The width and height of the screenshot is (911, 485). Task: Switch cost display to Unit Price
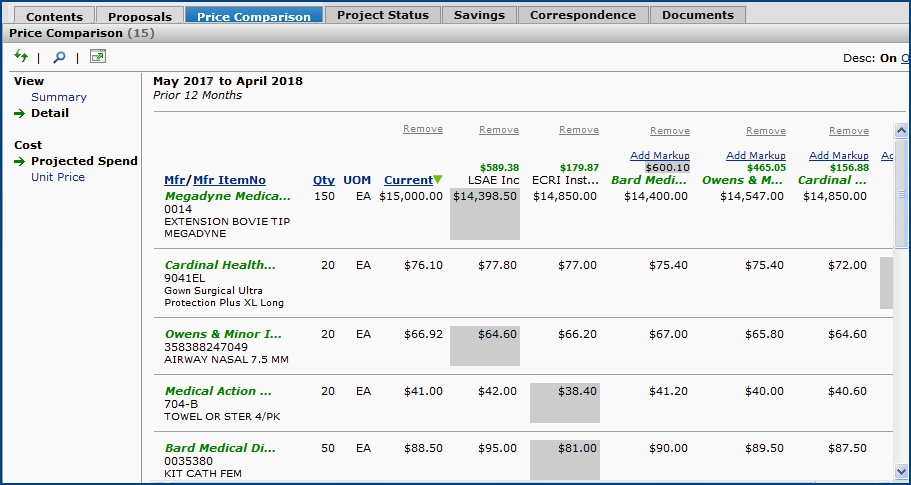[58, 177]
